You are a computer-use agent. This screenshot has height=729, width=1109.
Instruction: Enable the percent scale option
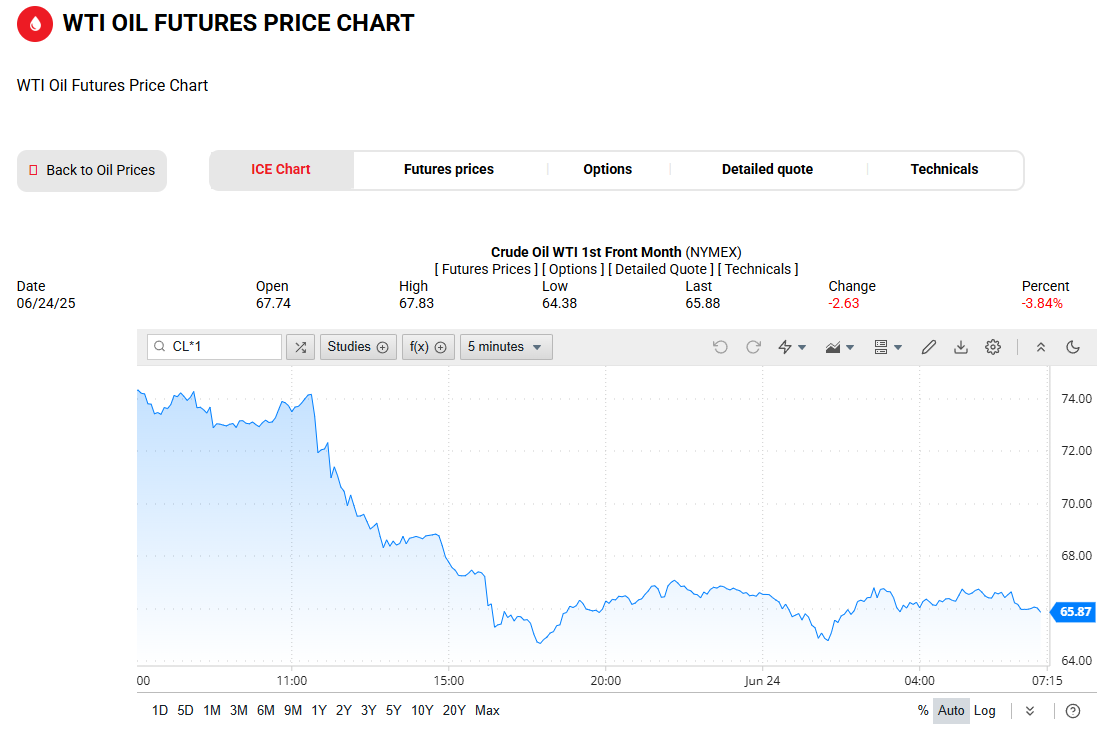pyautogui.click(x=923, y=711)
